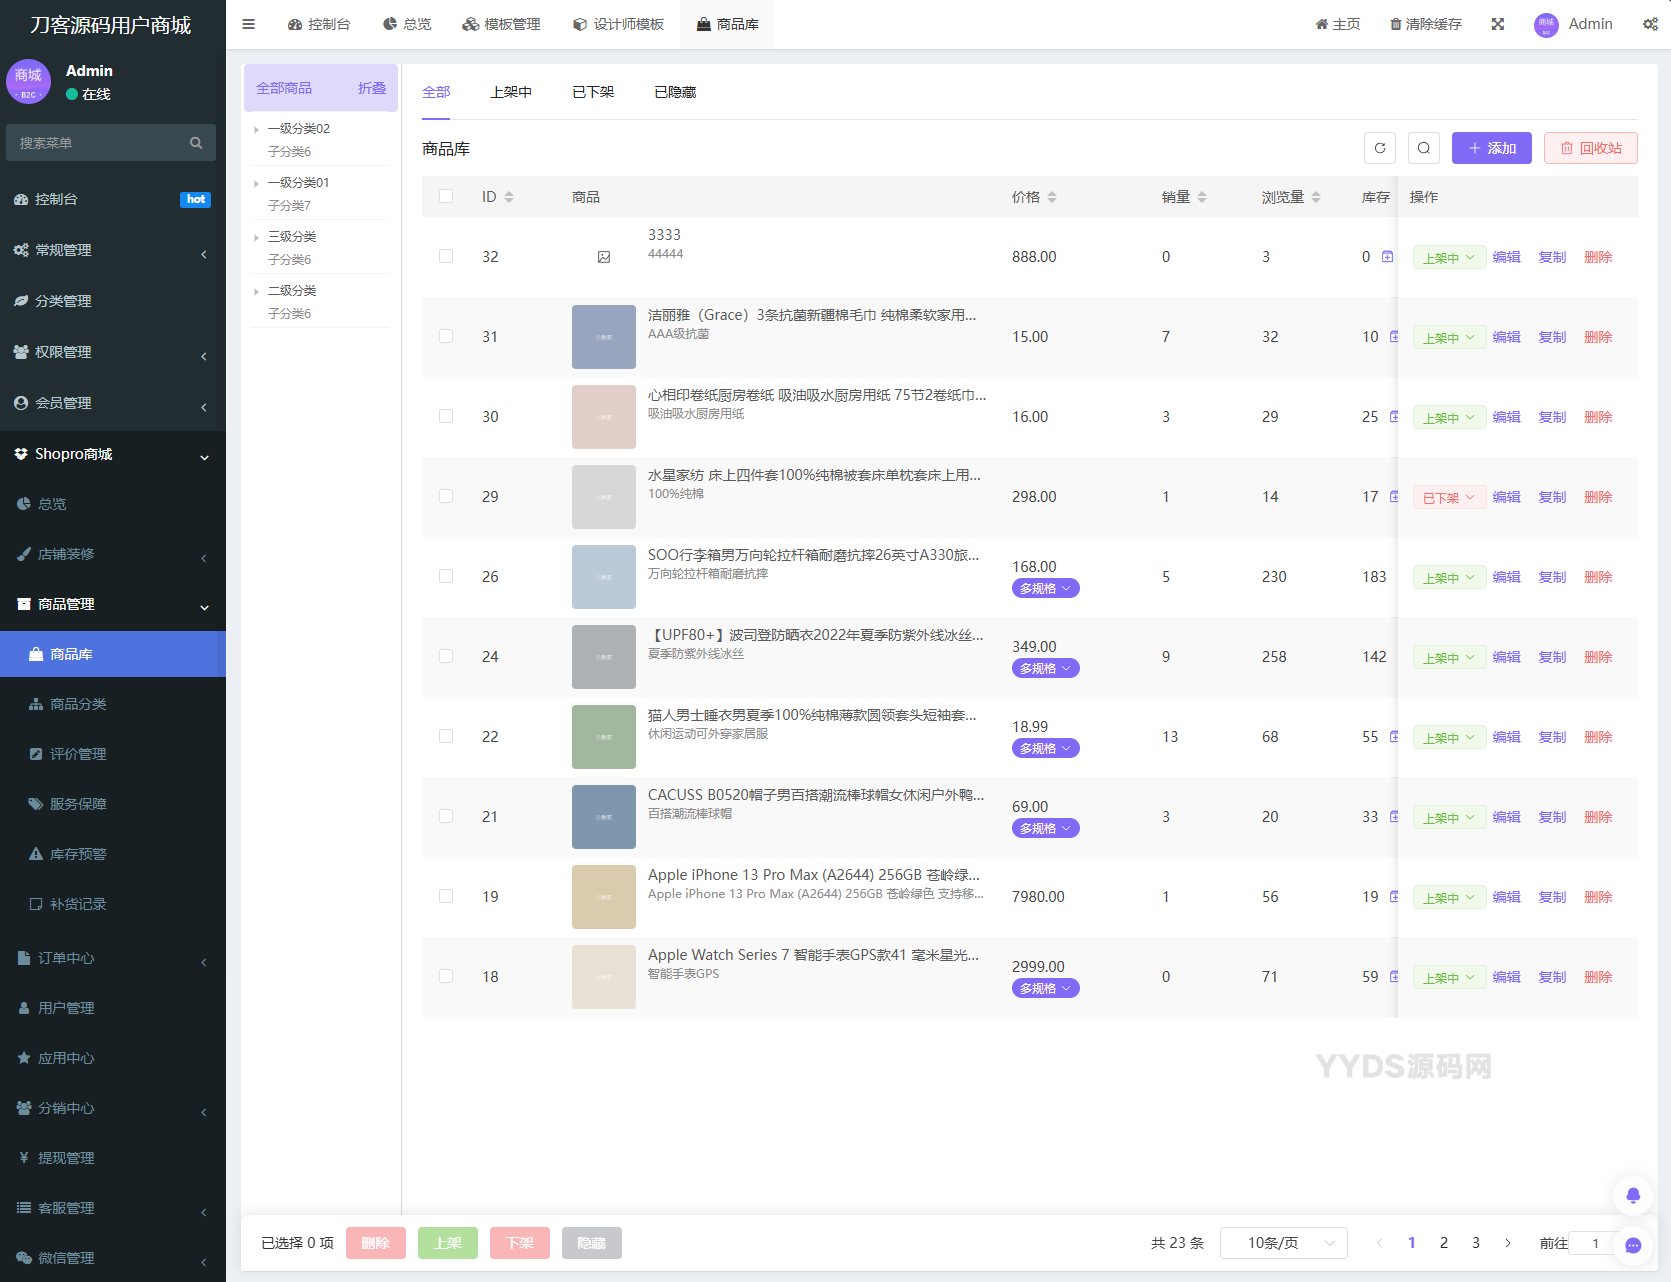This screenshot has width=1671, height=1282.
Task: Check the checkbox for product ID 31
Action: pos(446,337)
